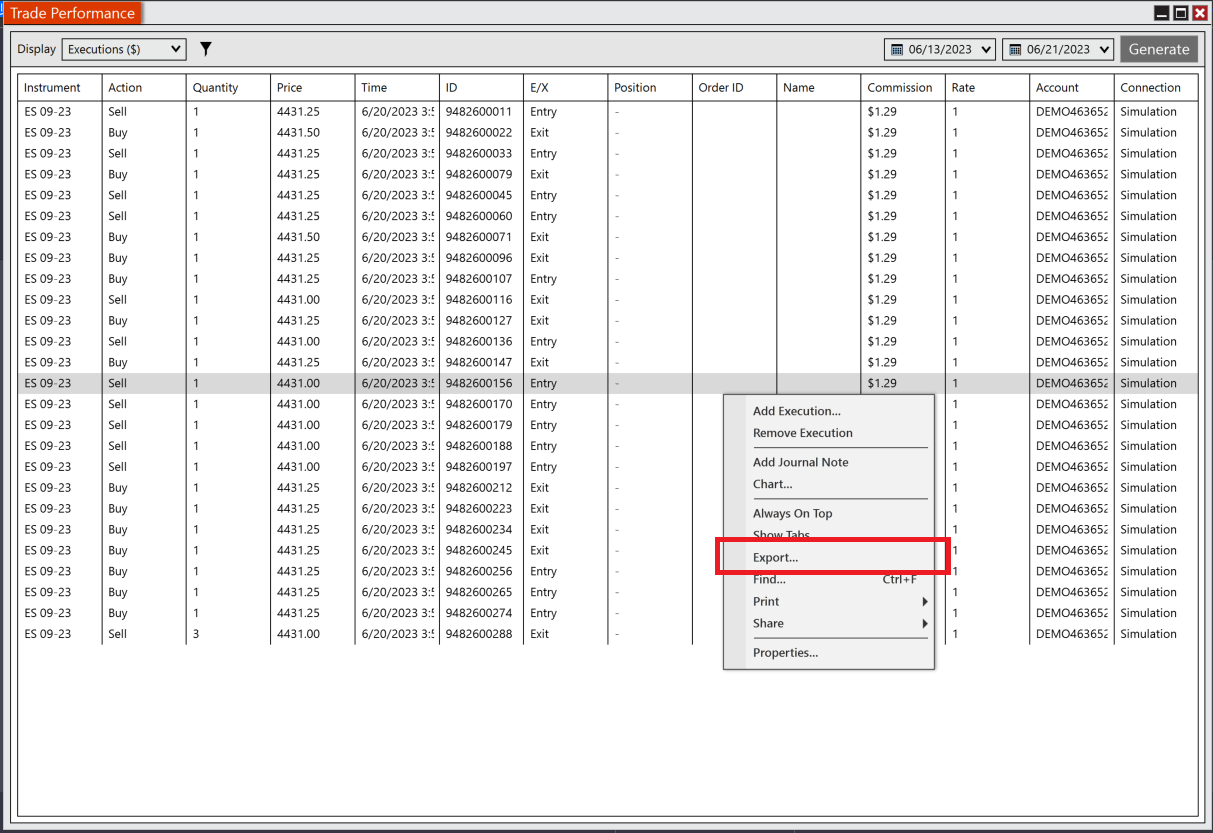Click the minimize window icon
1213x833 pixels.
[1159, 13]
